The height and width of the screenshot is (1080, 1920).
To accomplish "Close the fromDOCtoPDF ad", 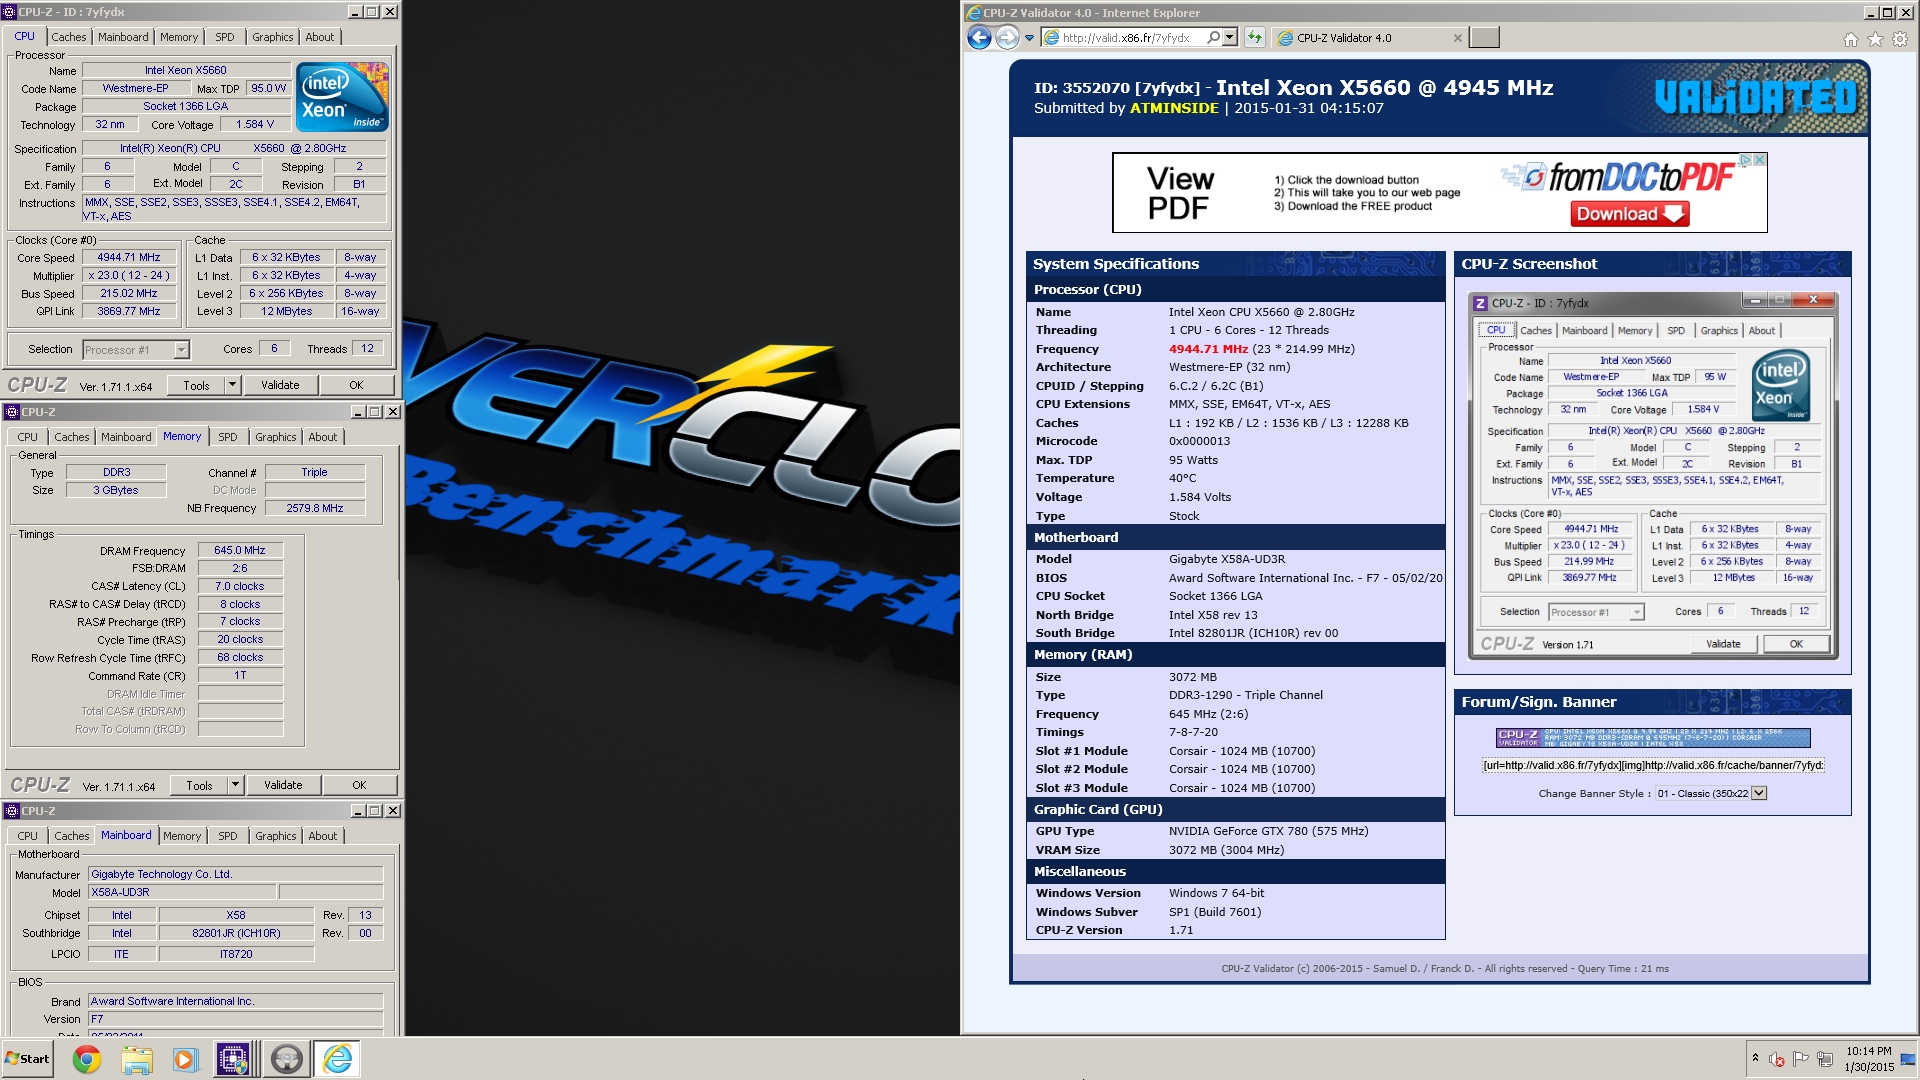I will click(x=1760, y=160).
